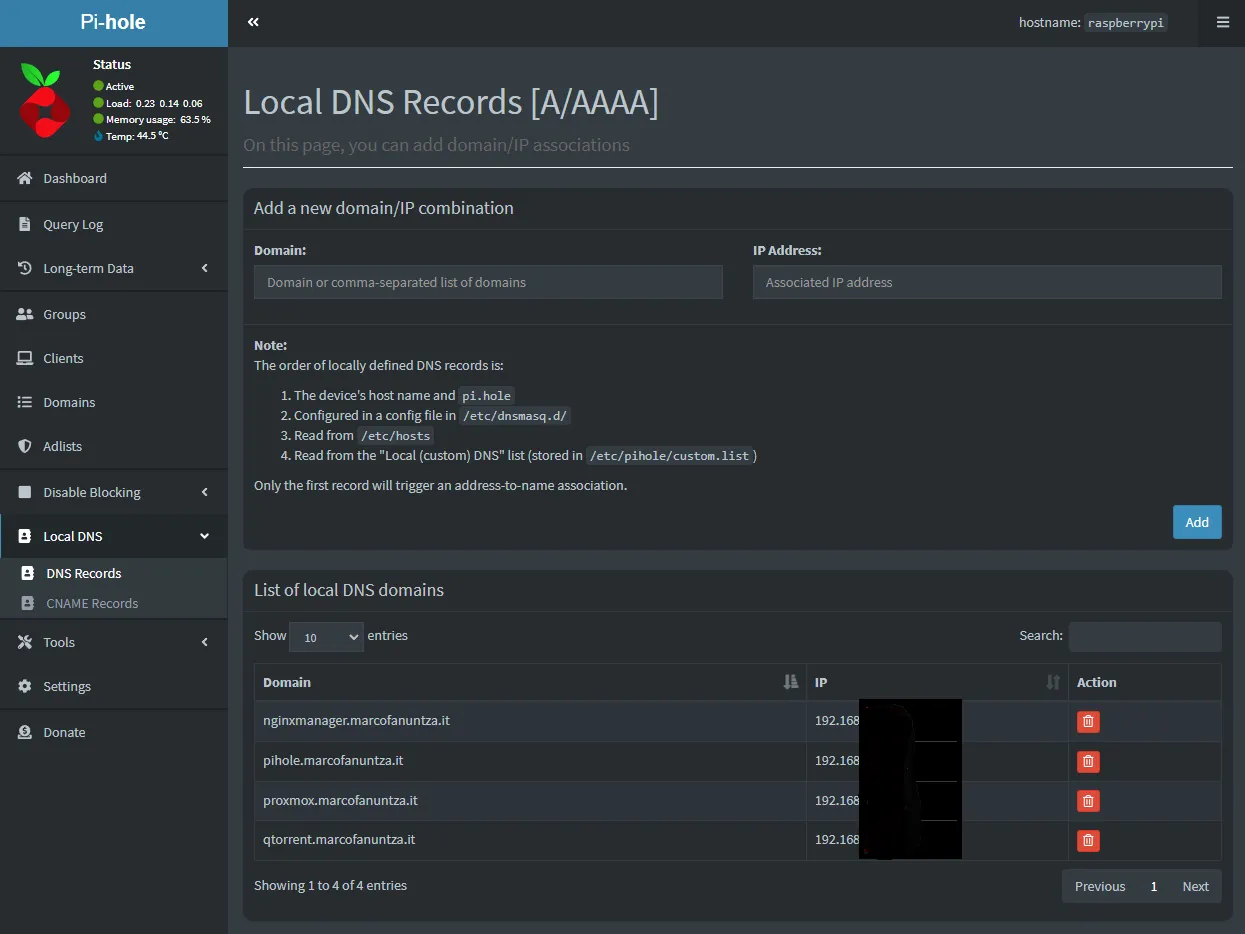Viewport: 1245px width, 934px height.
Task: Select the DNS Records submenu item
Action: point(114,573)
